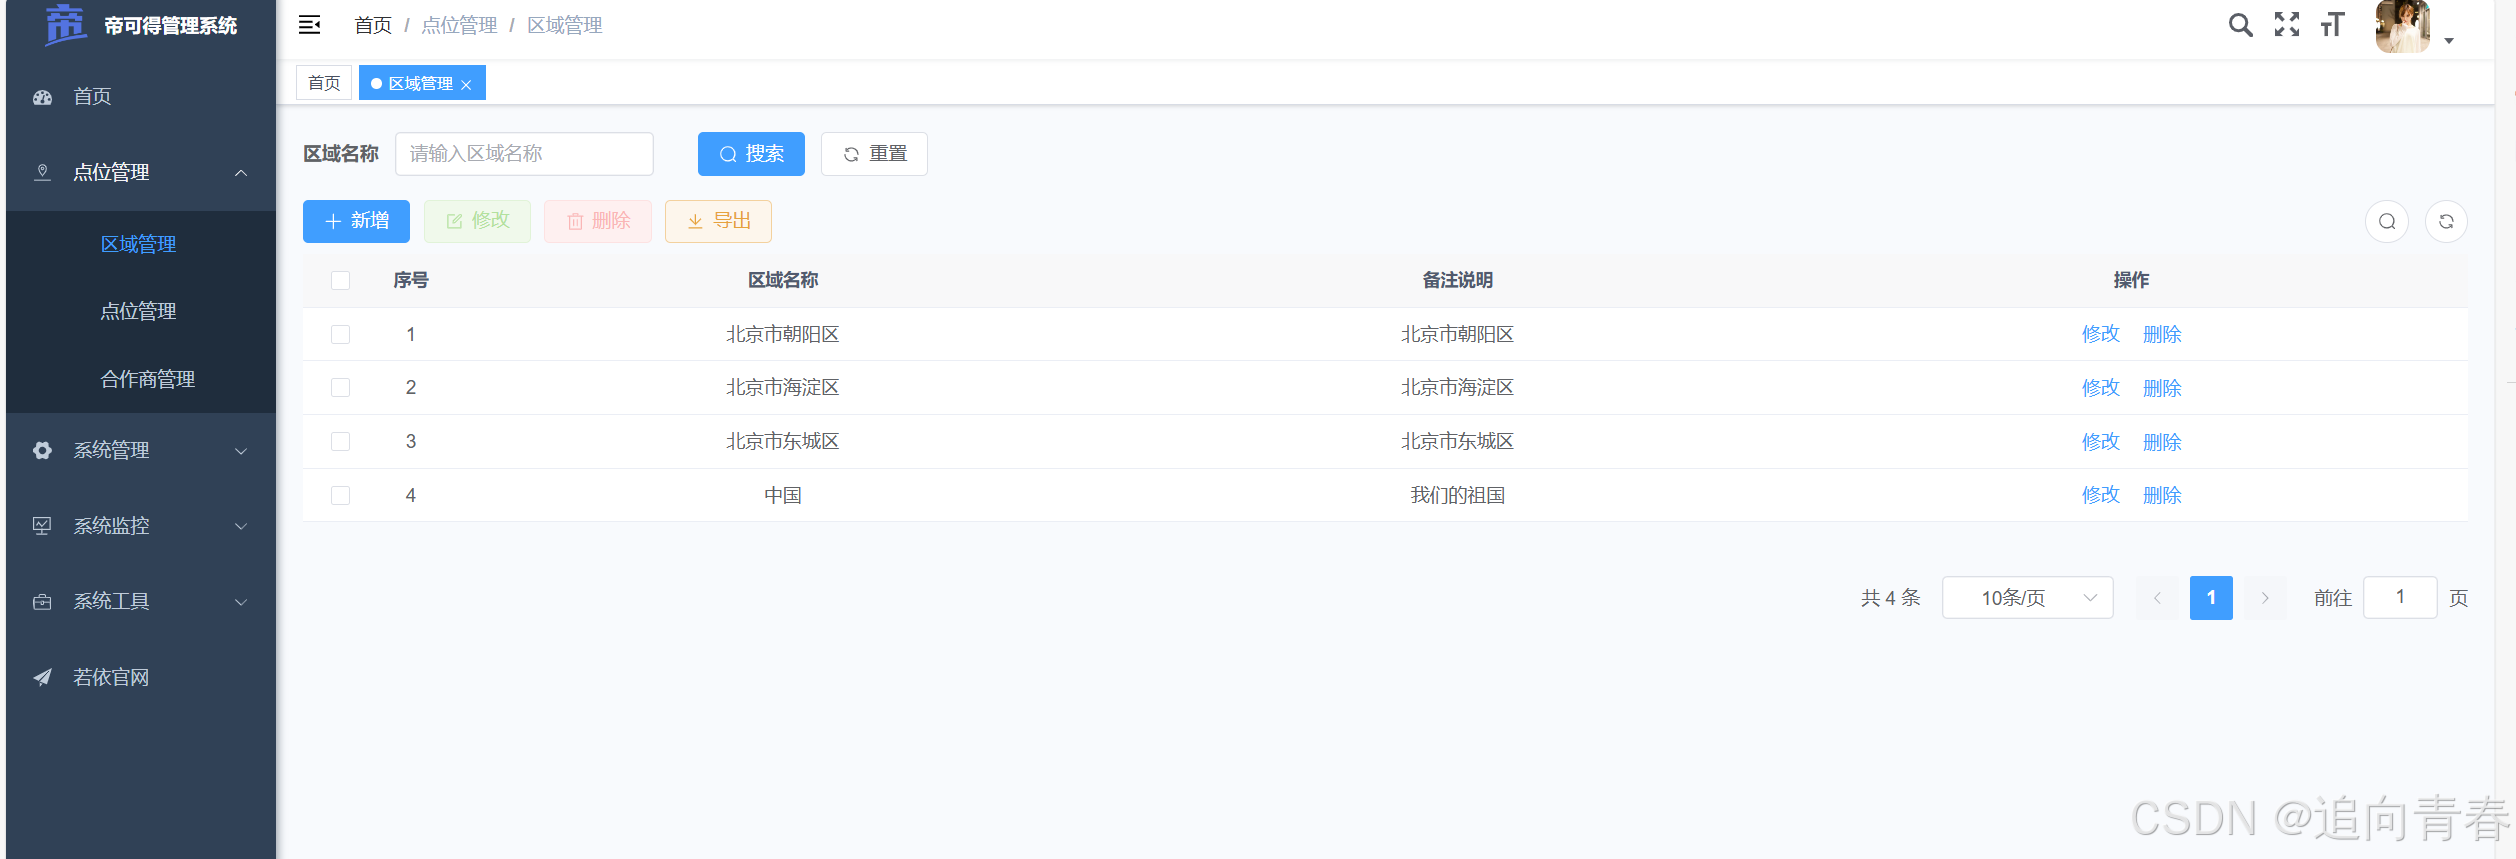The width and height of the screenshot is (2516, 859).
Task: Click the 区域管理 breadcrumb item
Action: [x=565, y=25]
